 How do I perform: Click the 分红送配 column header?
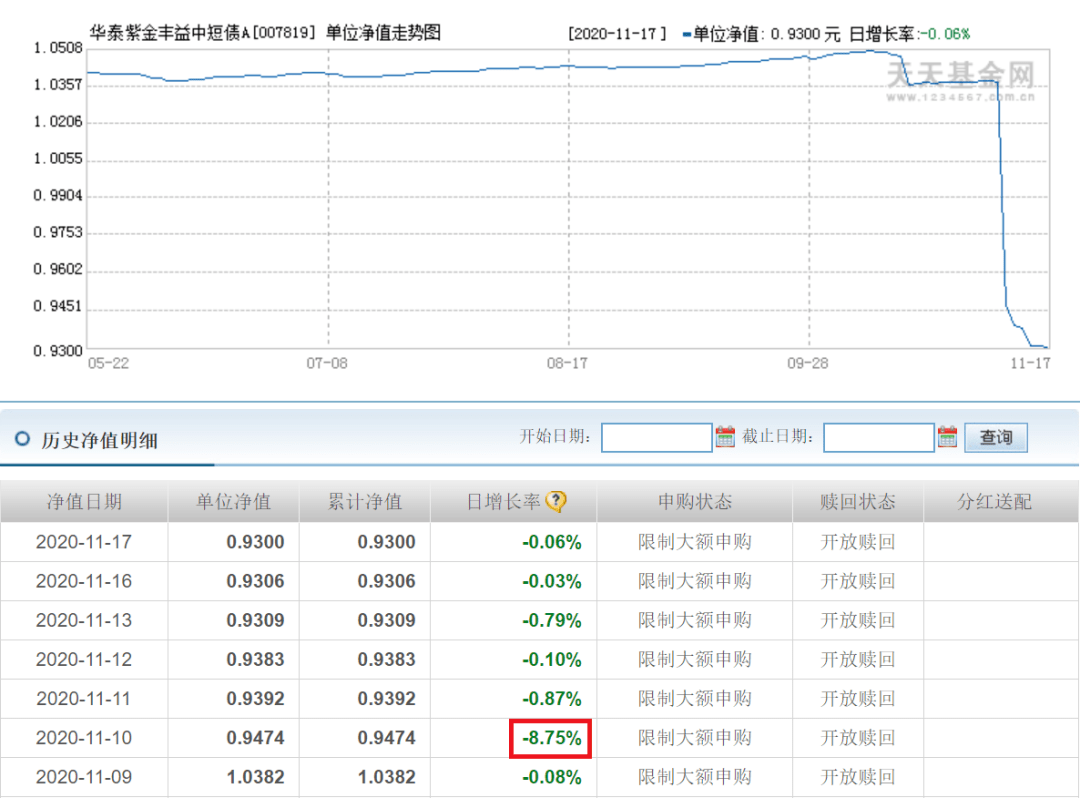[x=994, y=502]
